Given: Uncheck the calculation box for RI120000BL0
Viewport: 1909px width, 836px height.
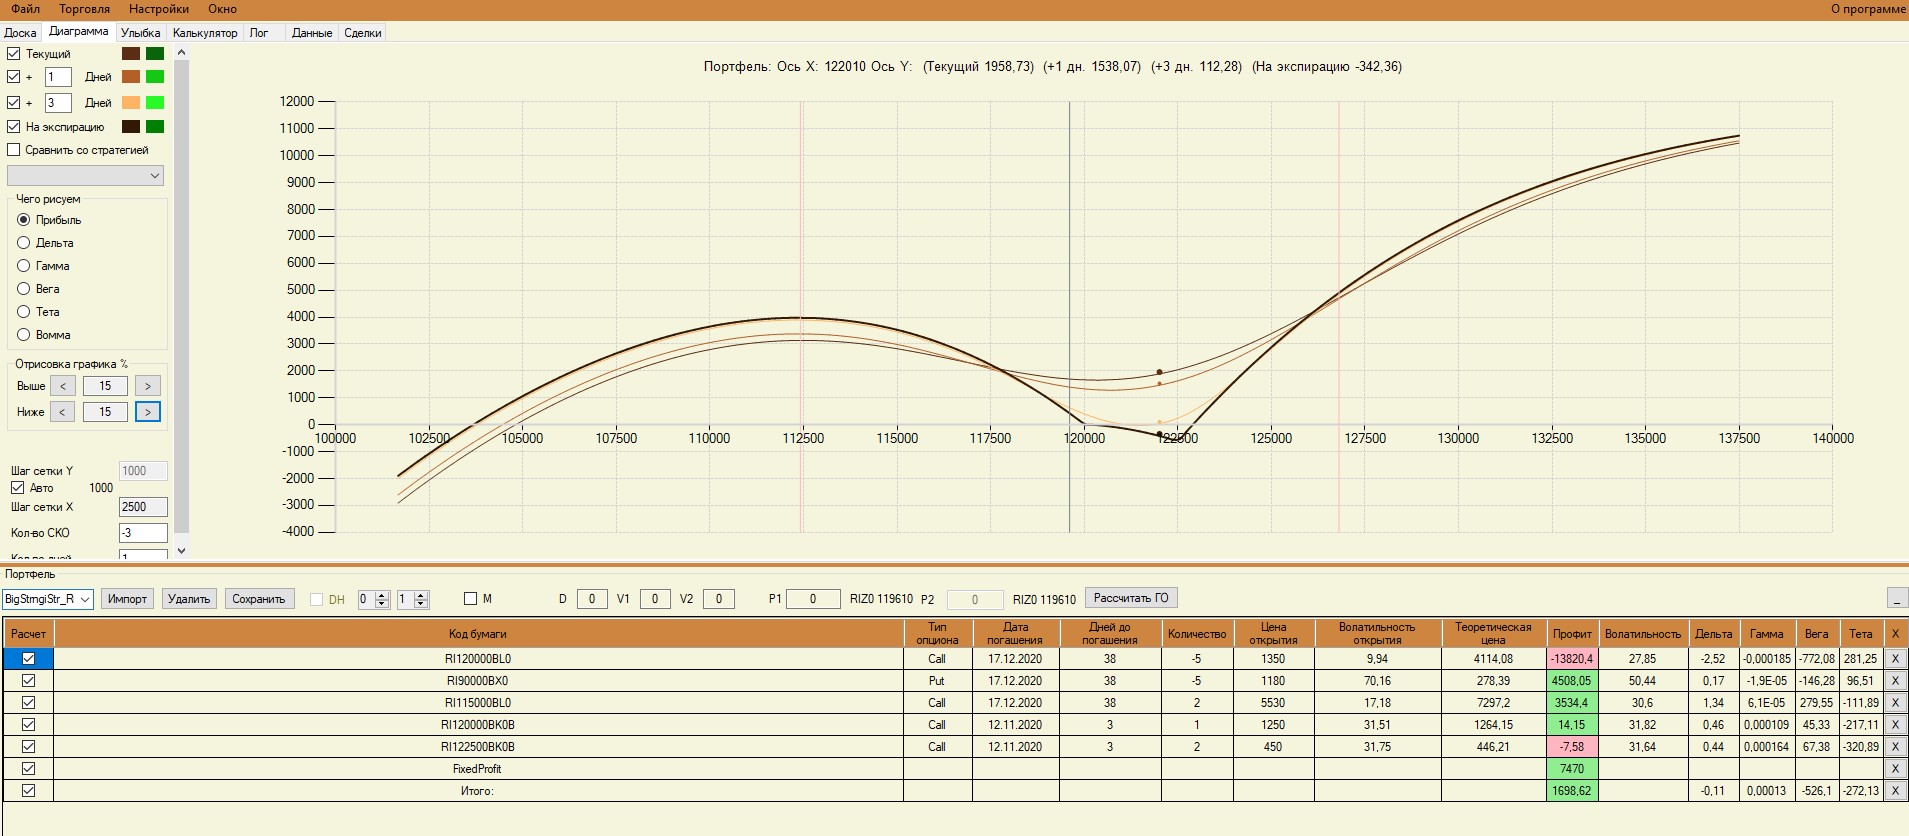Looking at the screenshot, I should (28, 659).
